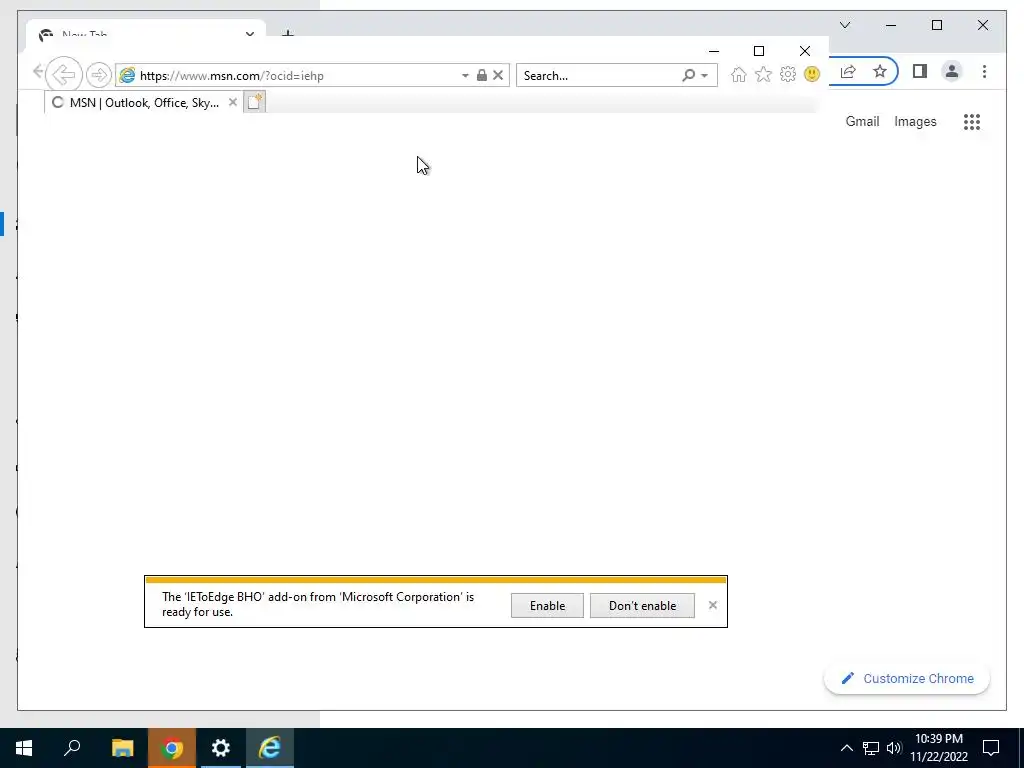
Task: Enable the IEToEdge BHO add-on
Action: pyautogui.click(x=547, y=605)
